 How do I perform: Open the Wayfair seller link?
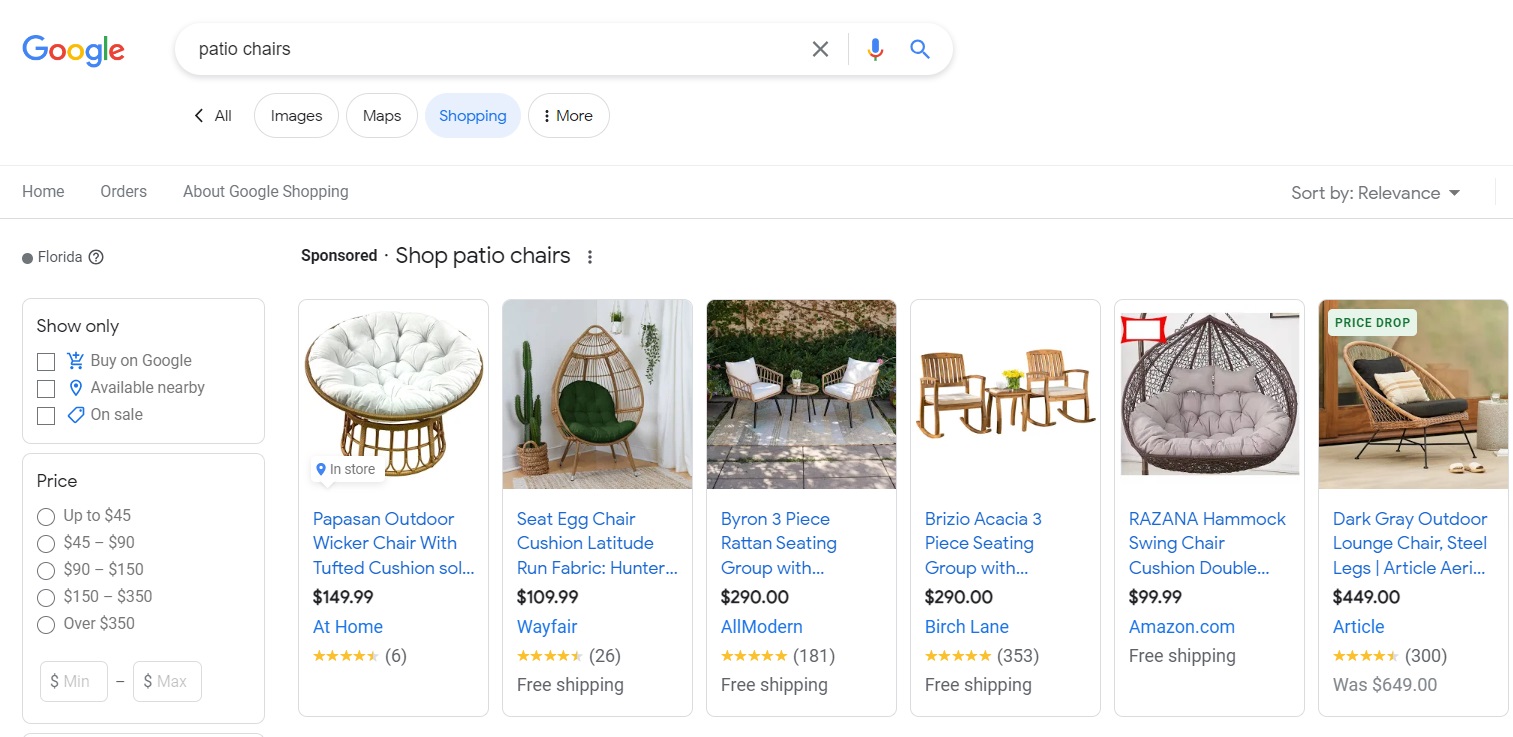547,627
